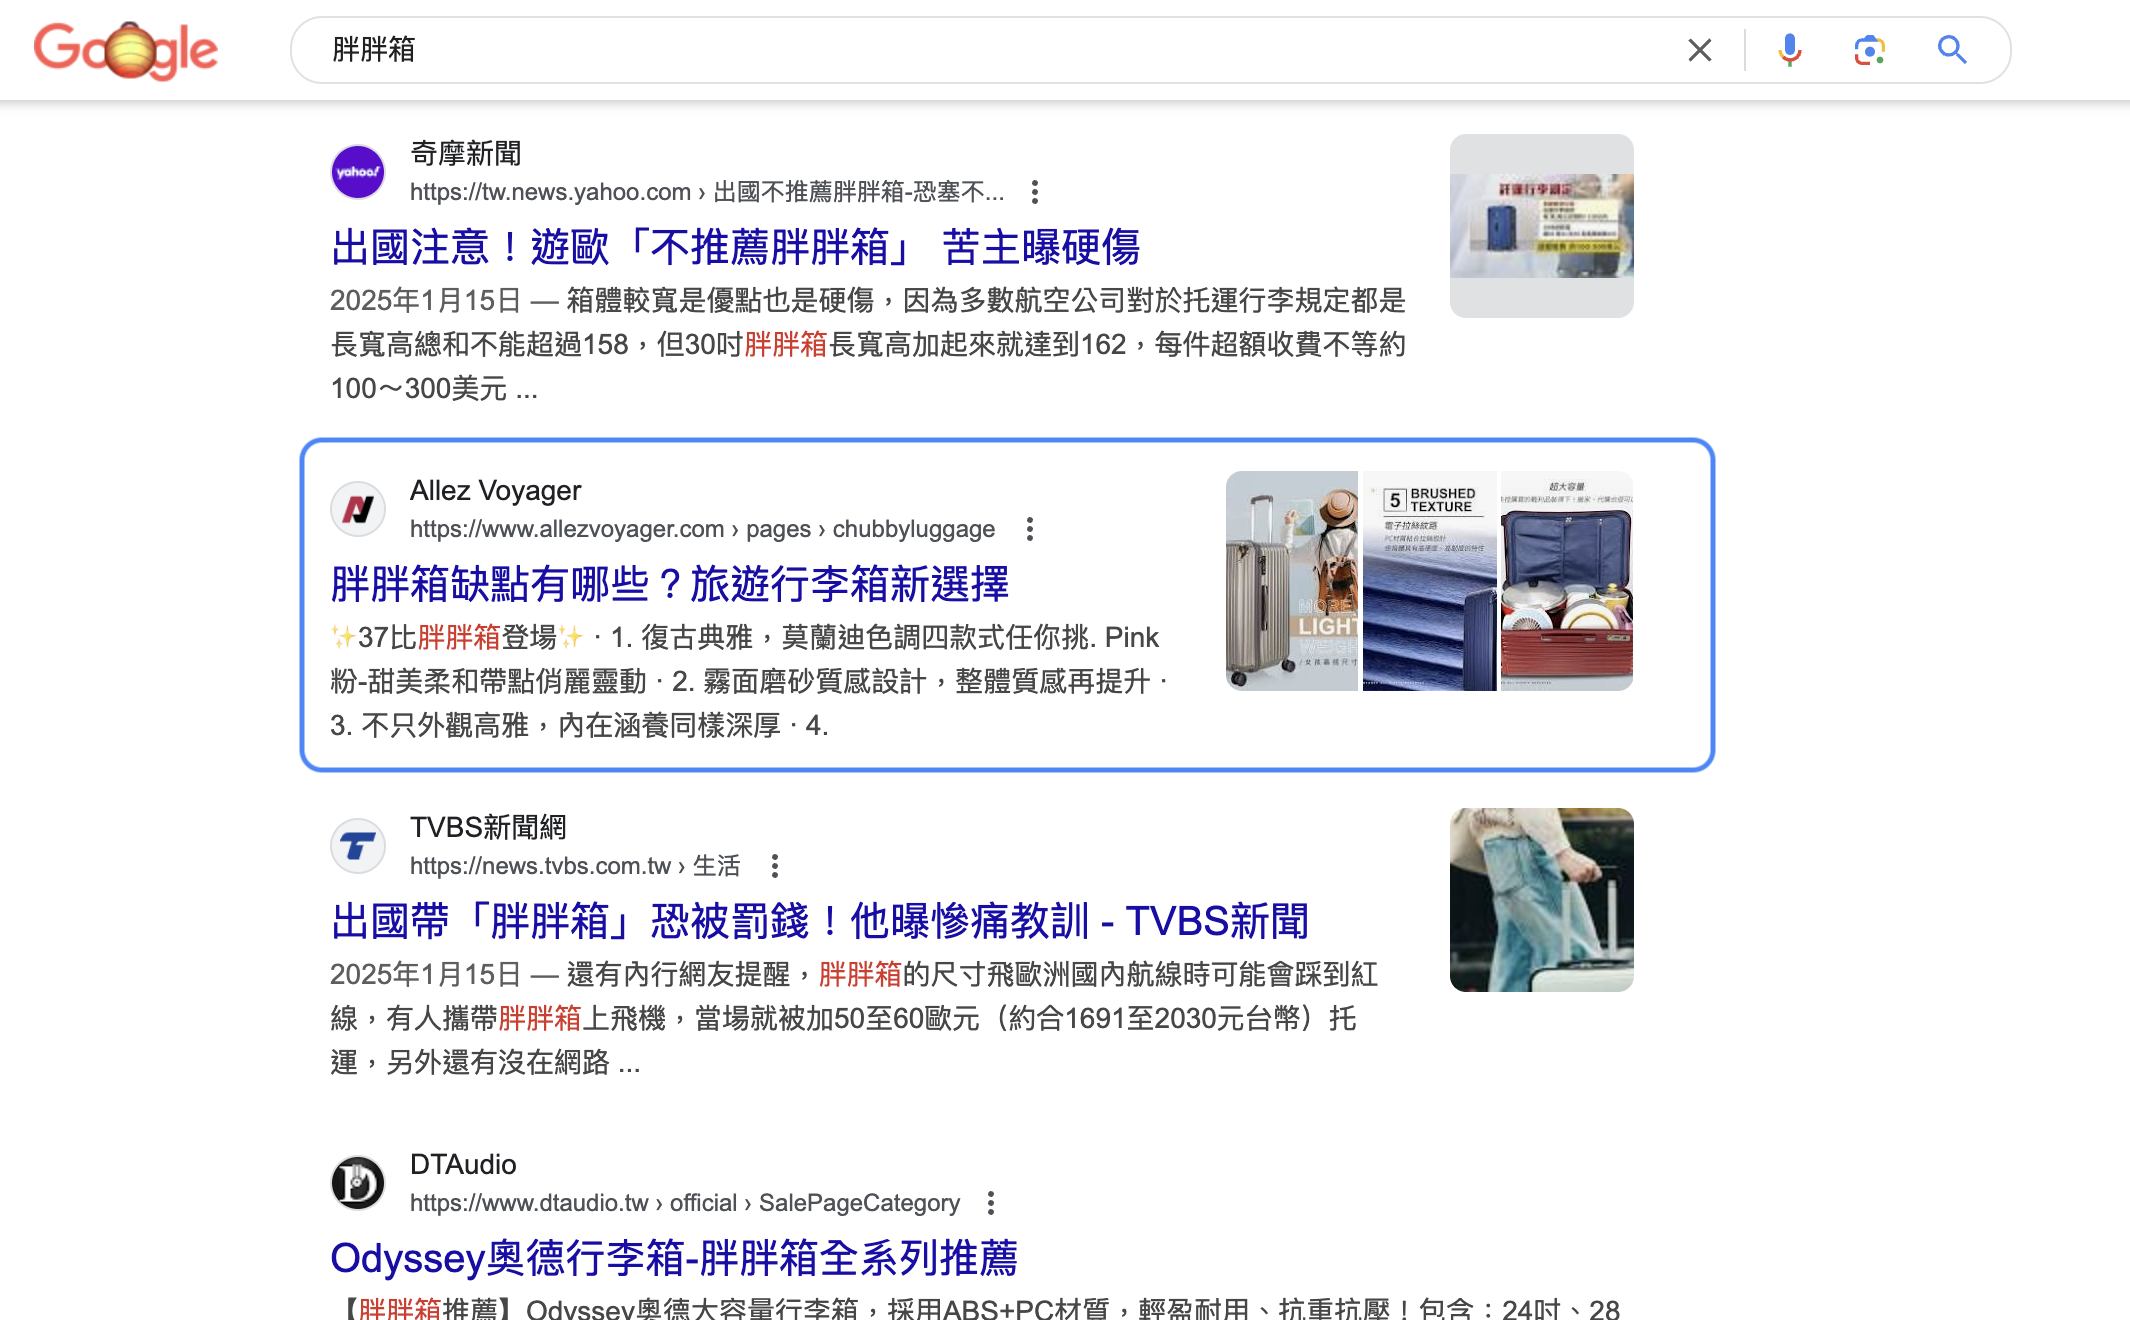This screenshot has width=2130, height=1320.
Task: Open more options for TVBS result
Action: click(x=774, y=865)
